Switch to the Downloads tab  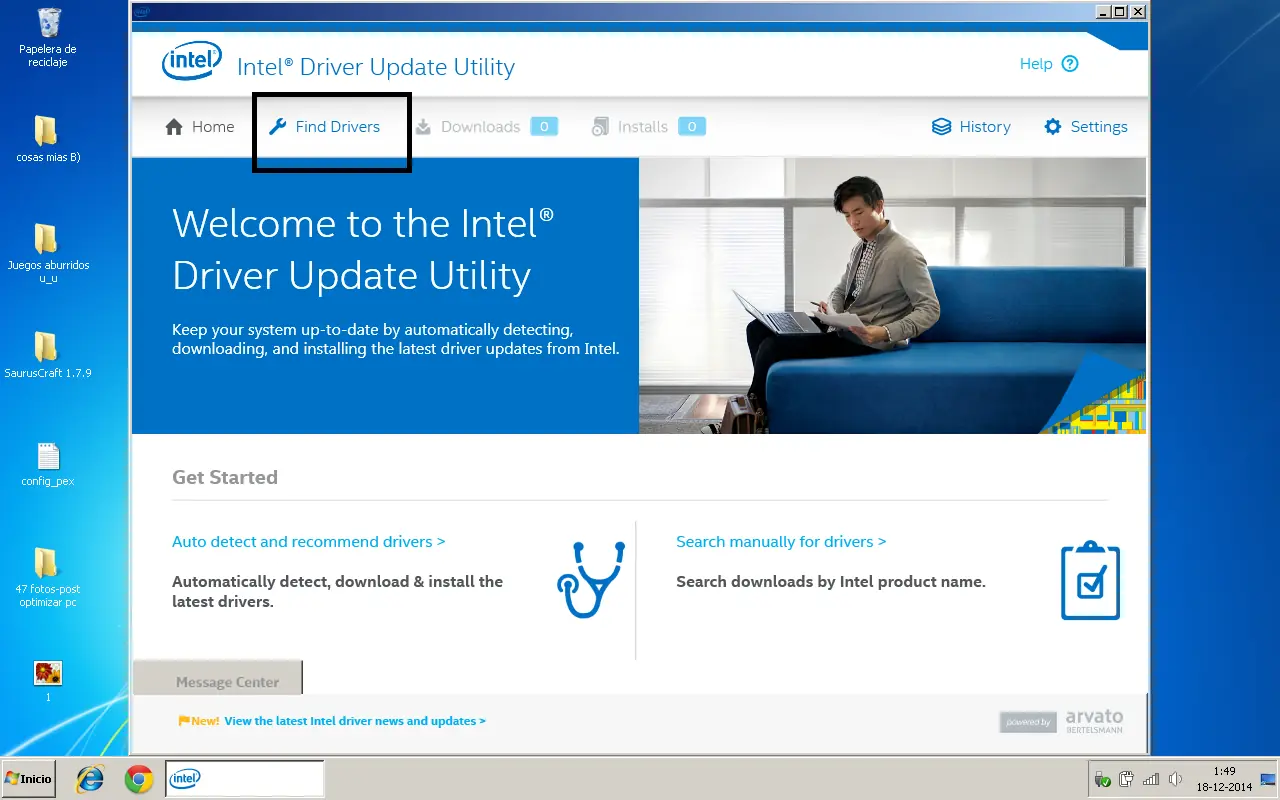click(x=486, y=127)
